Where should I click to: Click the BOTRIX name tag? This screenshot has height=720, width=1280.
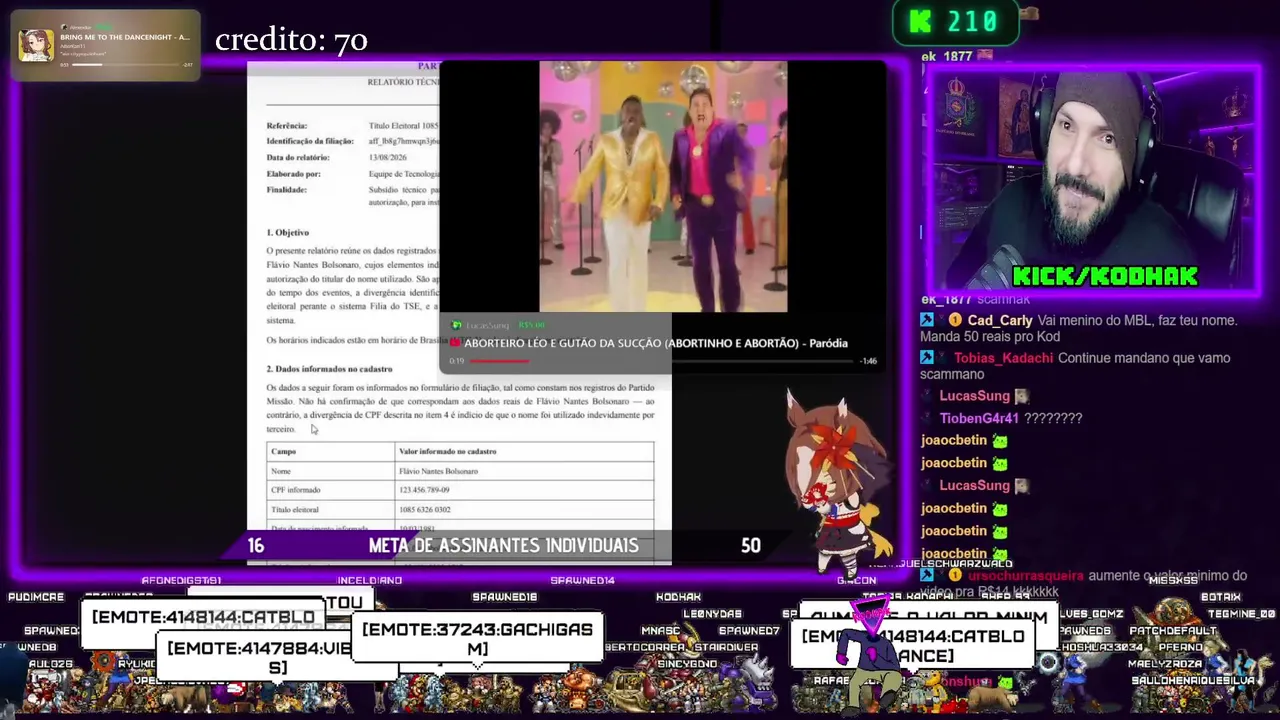1221,597
